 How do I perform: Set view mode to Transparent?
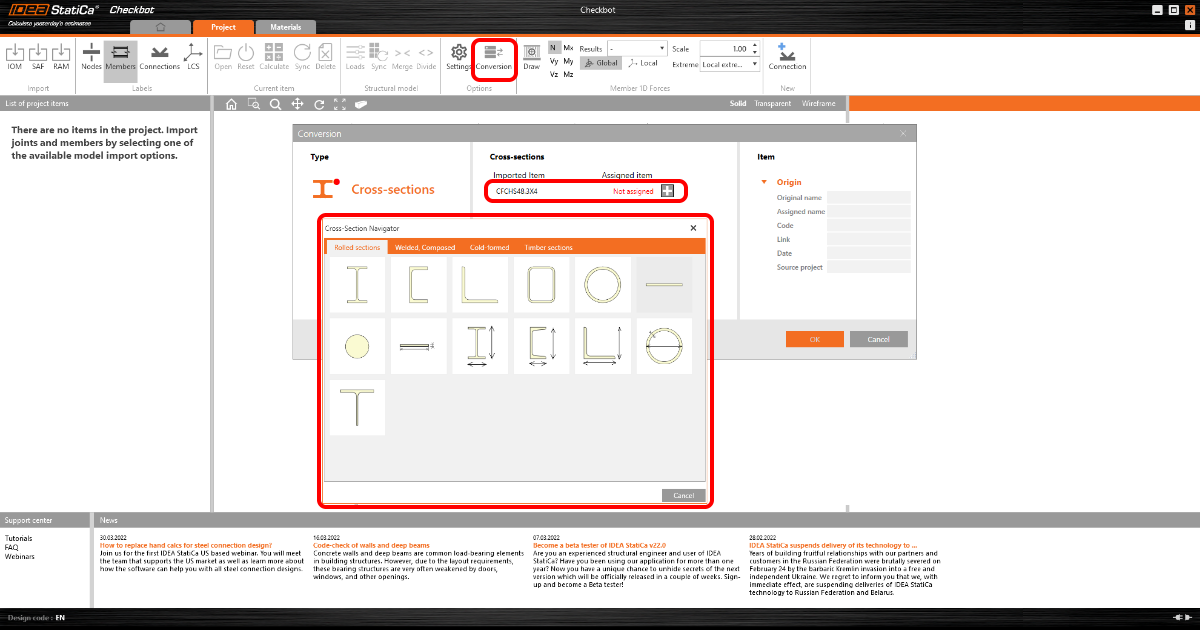pos(773,103)
